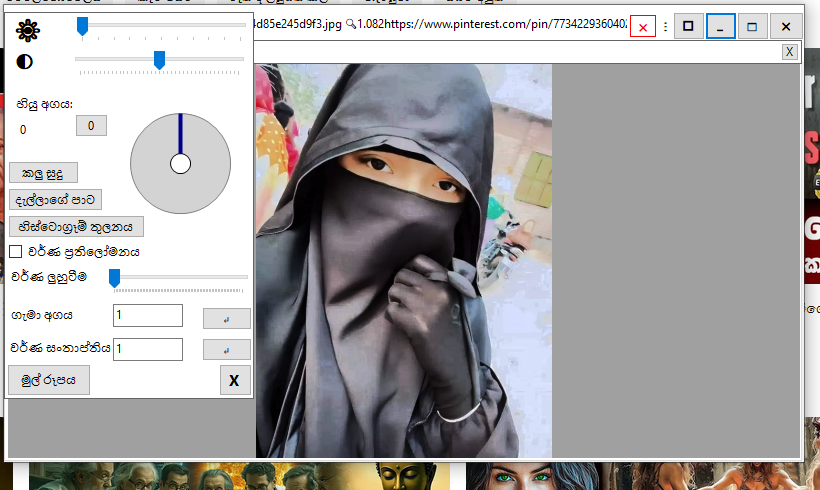Maximize the image viewer window
The width and height of the screenshot is (820, 490).
pyautogui.click(x=751, y=26)
